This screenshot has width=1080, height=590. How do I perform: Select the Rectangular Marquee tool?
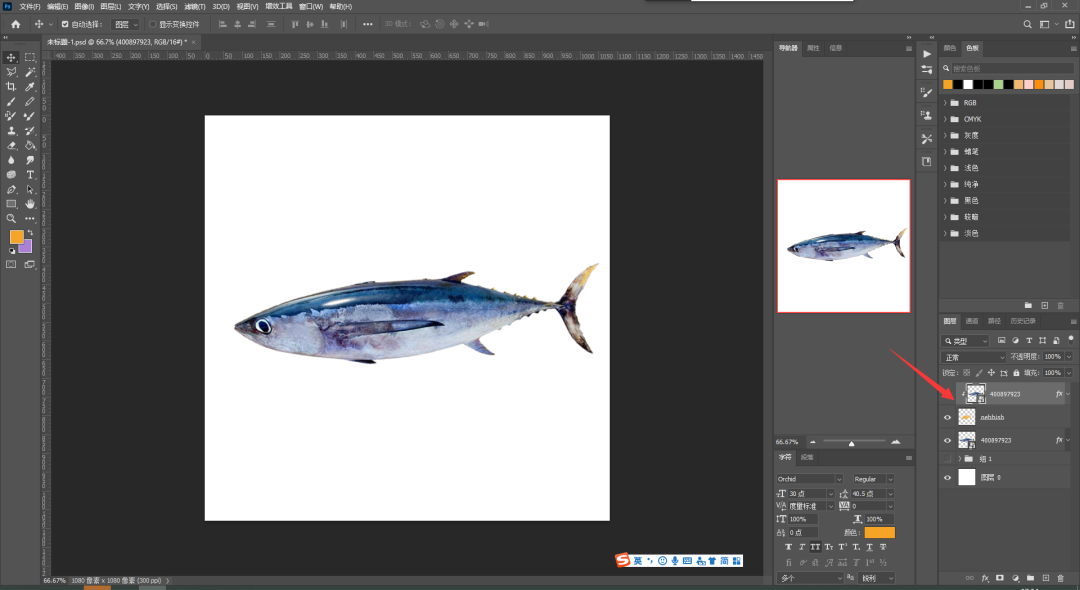pyautogui.click(x=30, y=58)
